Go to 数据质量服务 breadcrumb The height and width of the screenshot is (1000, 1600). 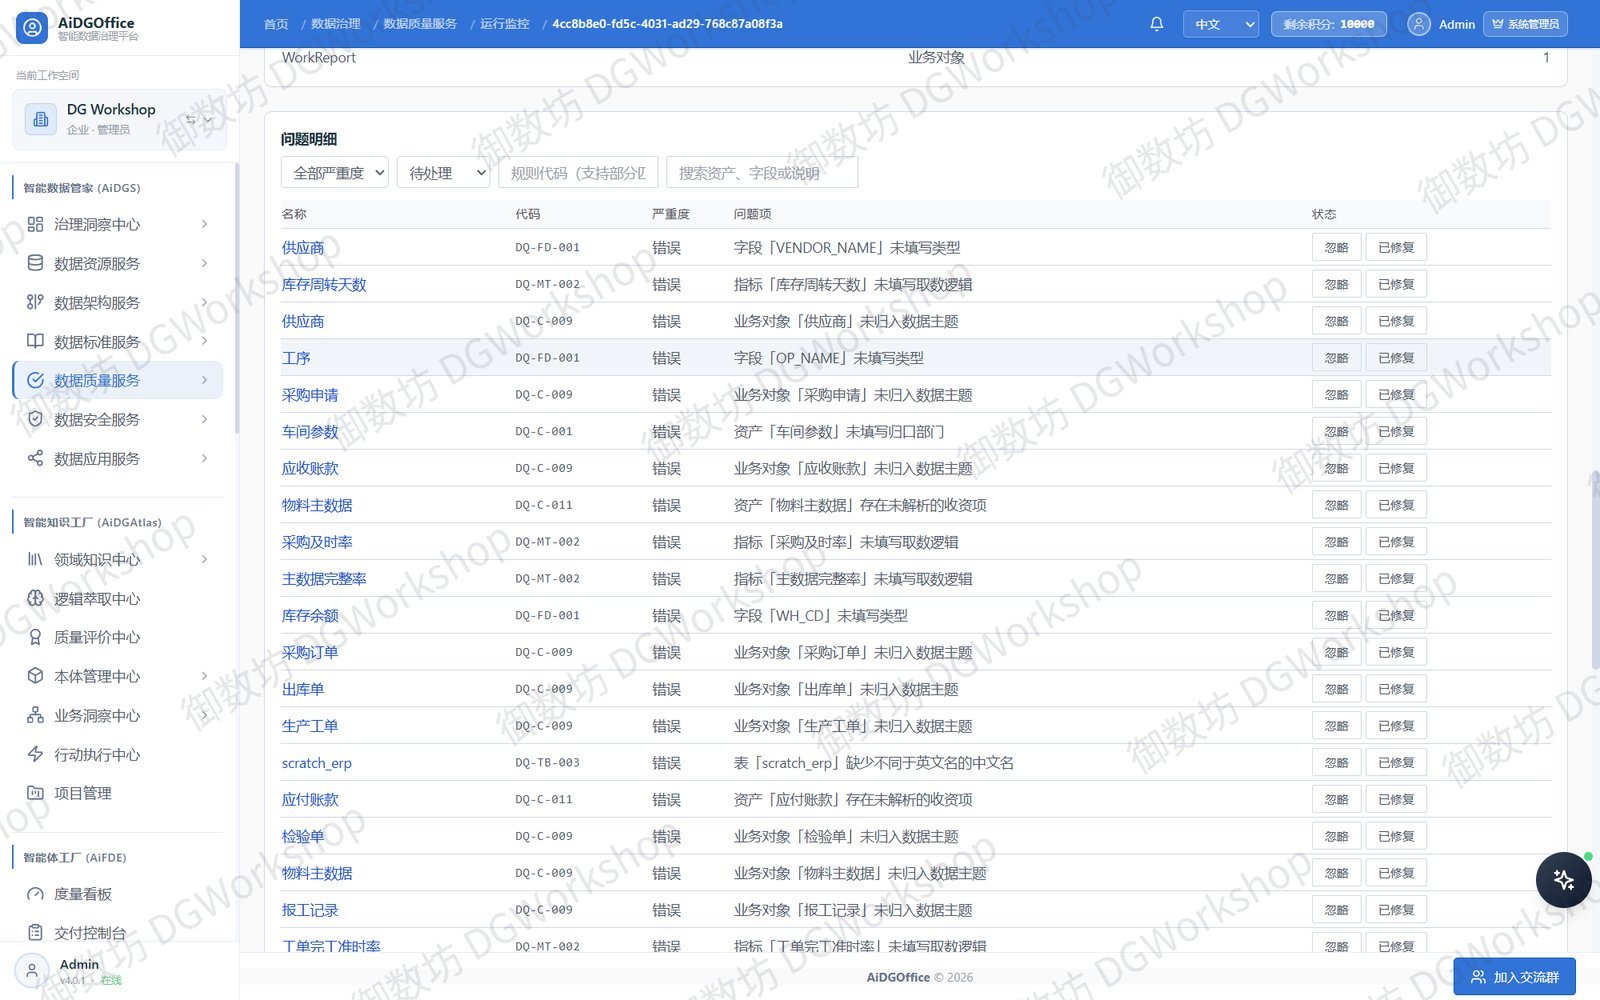[x=420, y=24]
